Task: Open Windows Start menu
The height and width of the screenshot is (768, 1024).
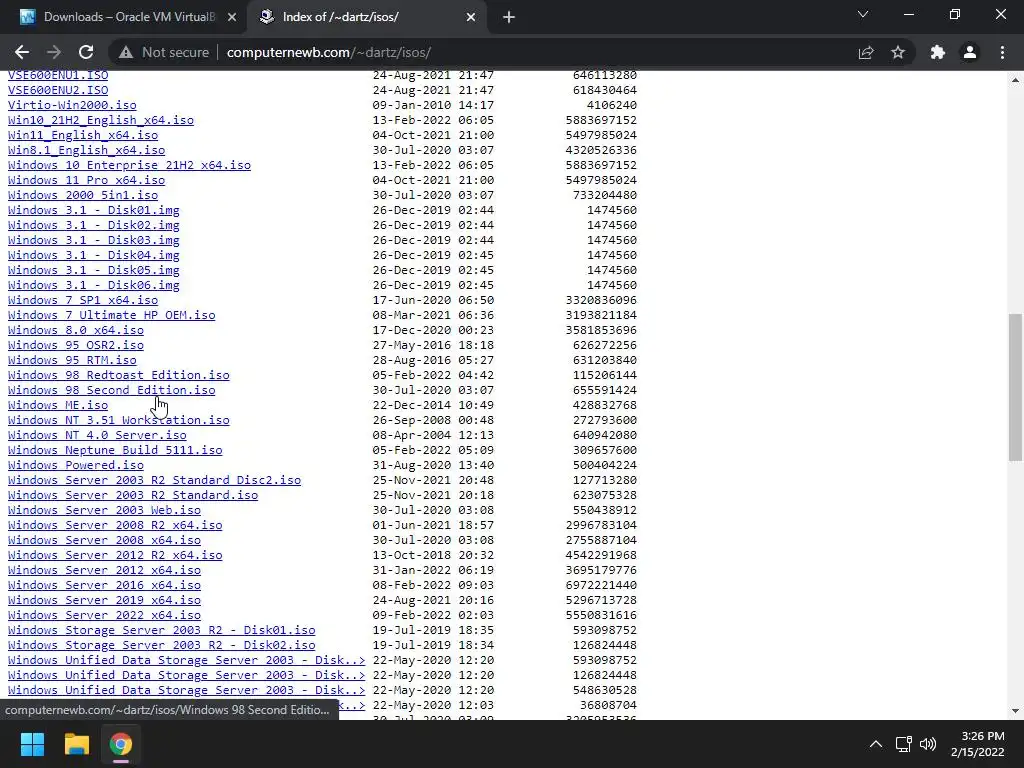Action: 32,744
